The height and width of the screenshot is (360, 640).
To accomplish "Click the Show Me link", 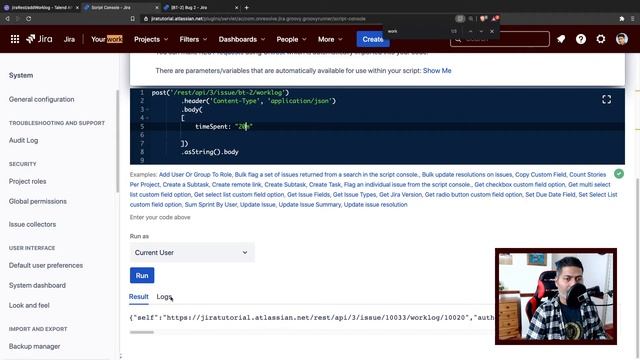I will pyautogui.click(x=437, y=71).
